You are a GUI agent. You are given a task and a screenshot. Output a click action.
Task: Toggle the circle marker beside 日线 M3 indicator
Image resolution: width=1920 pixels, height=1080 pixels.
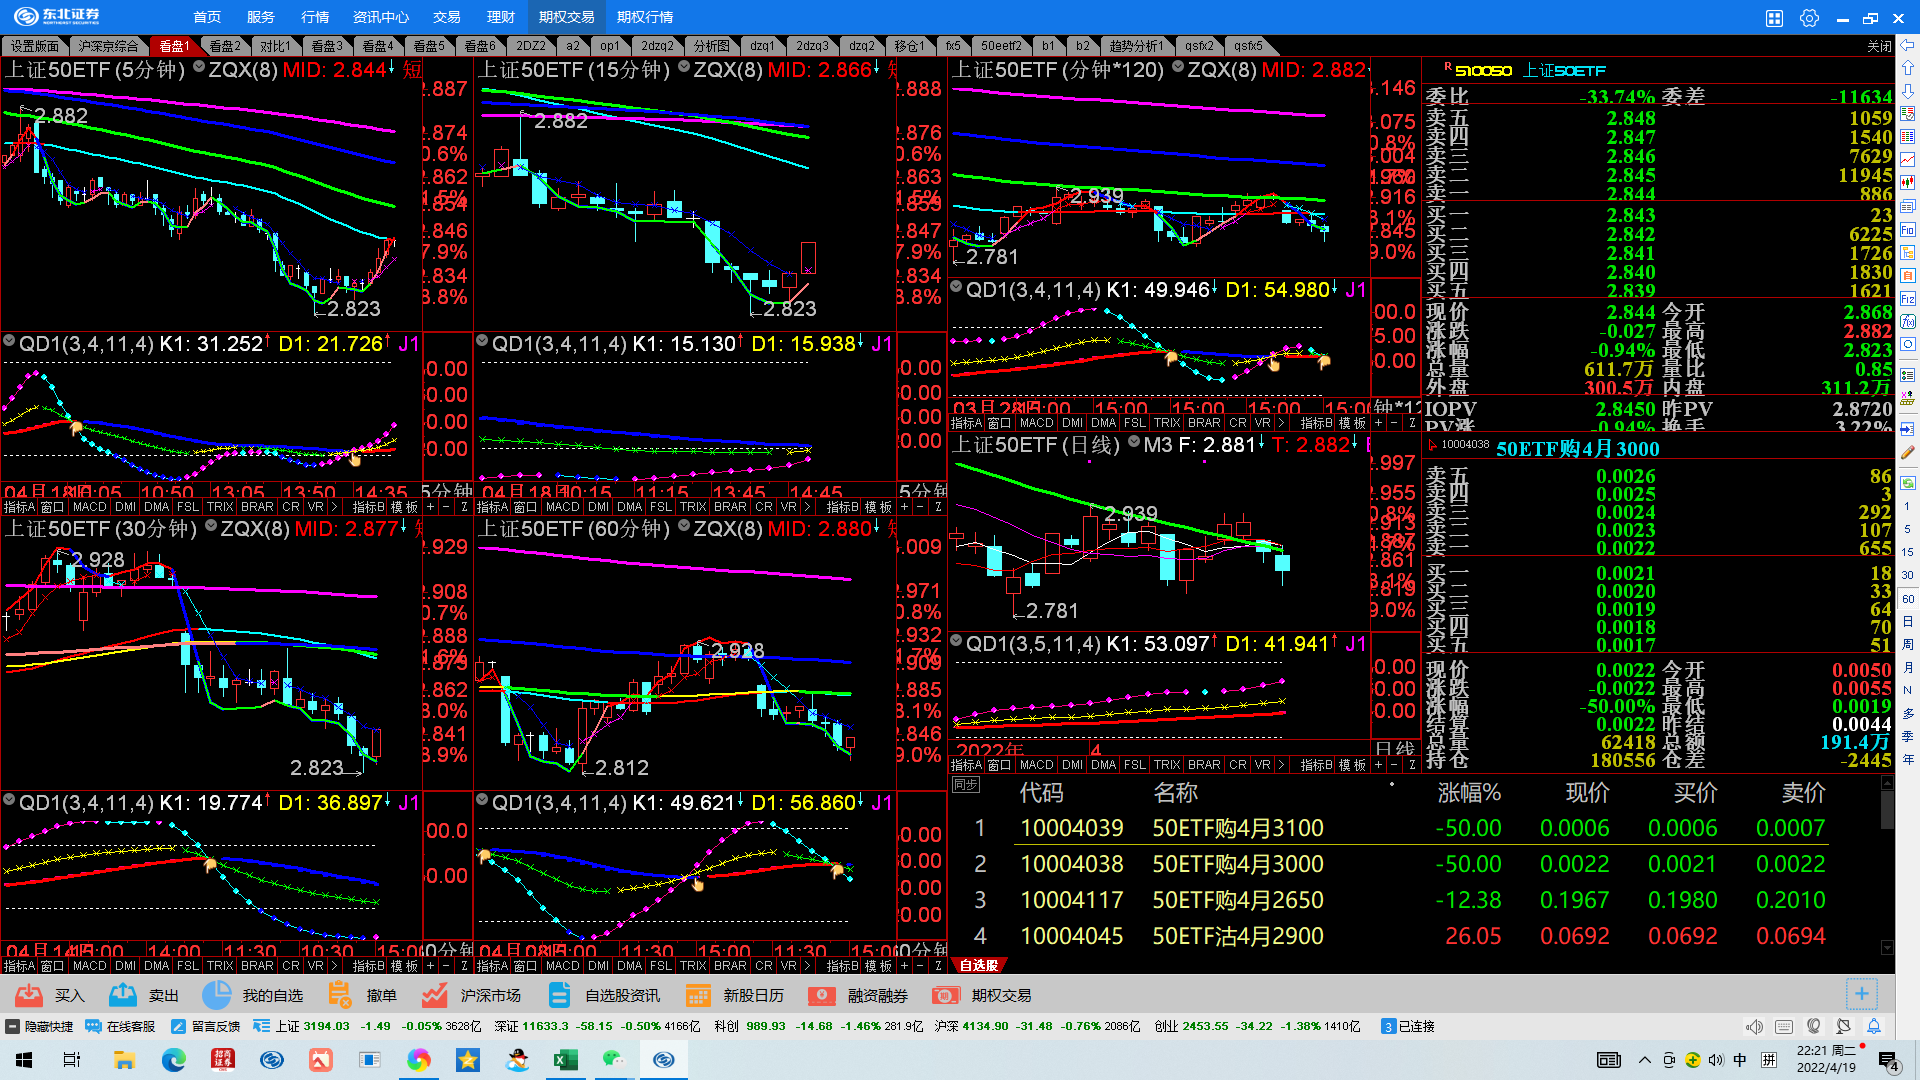[1135, 442]
